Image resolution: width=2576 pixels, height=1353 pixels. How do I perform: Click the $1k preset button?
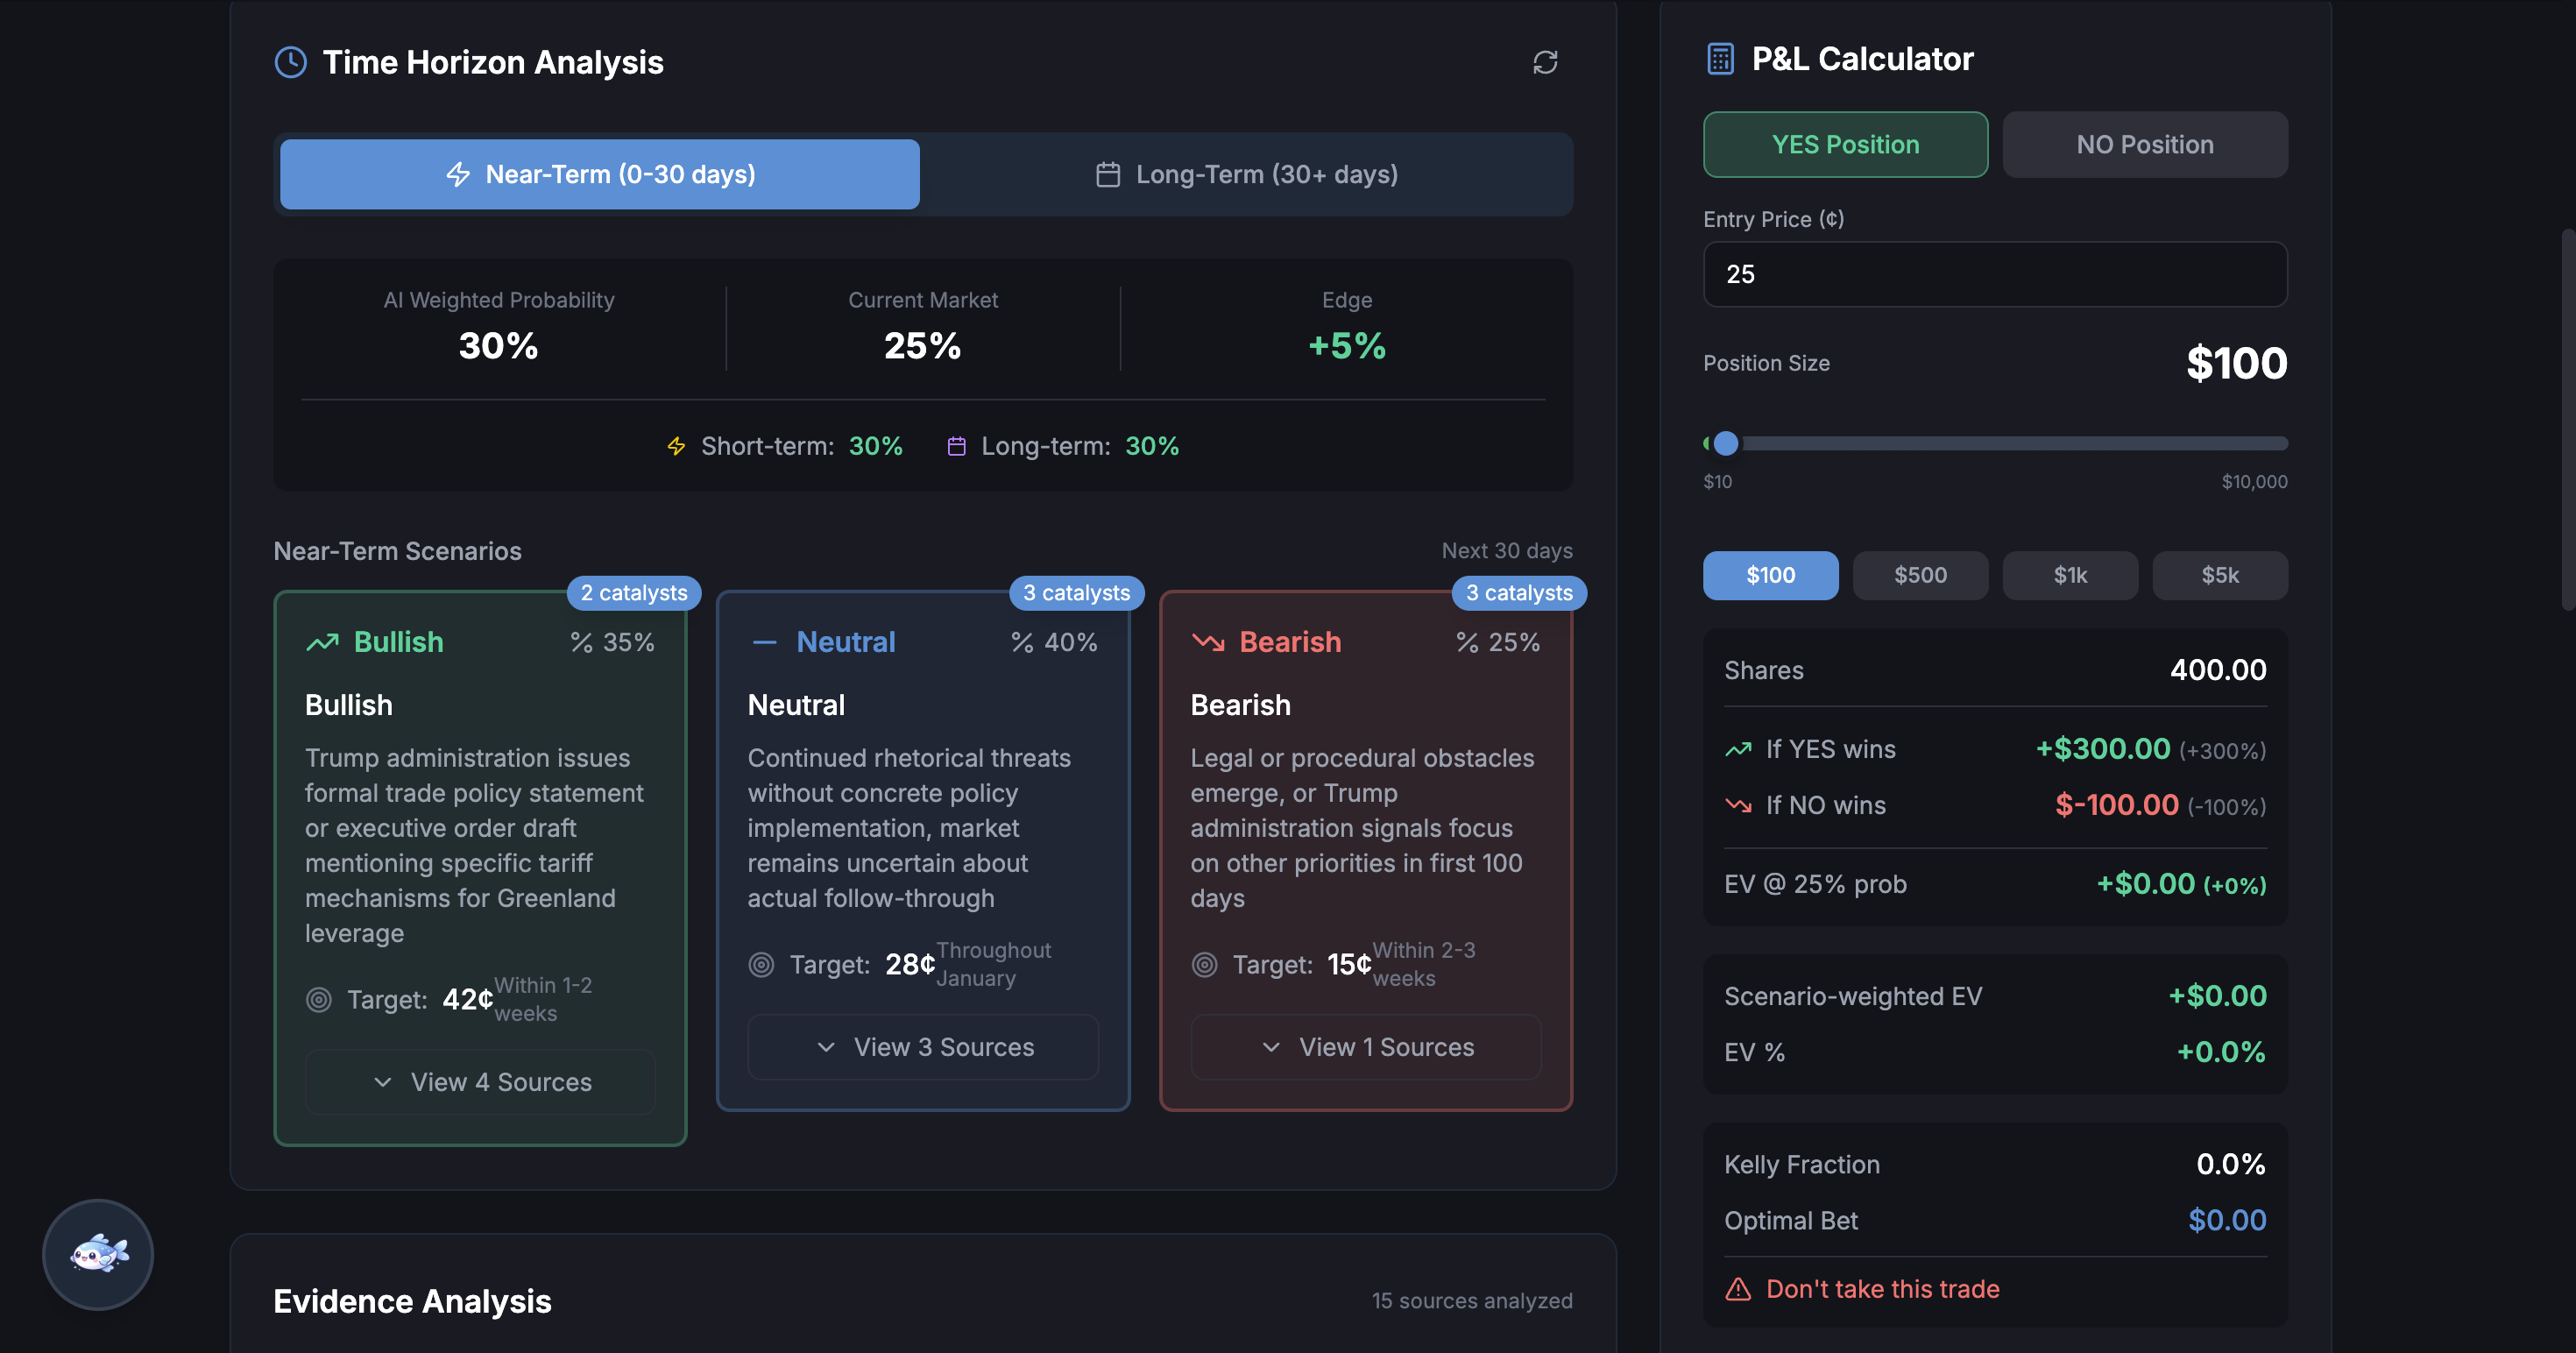2070,575
